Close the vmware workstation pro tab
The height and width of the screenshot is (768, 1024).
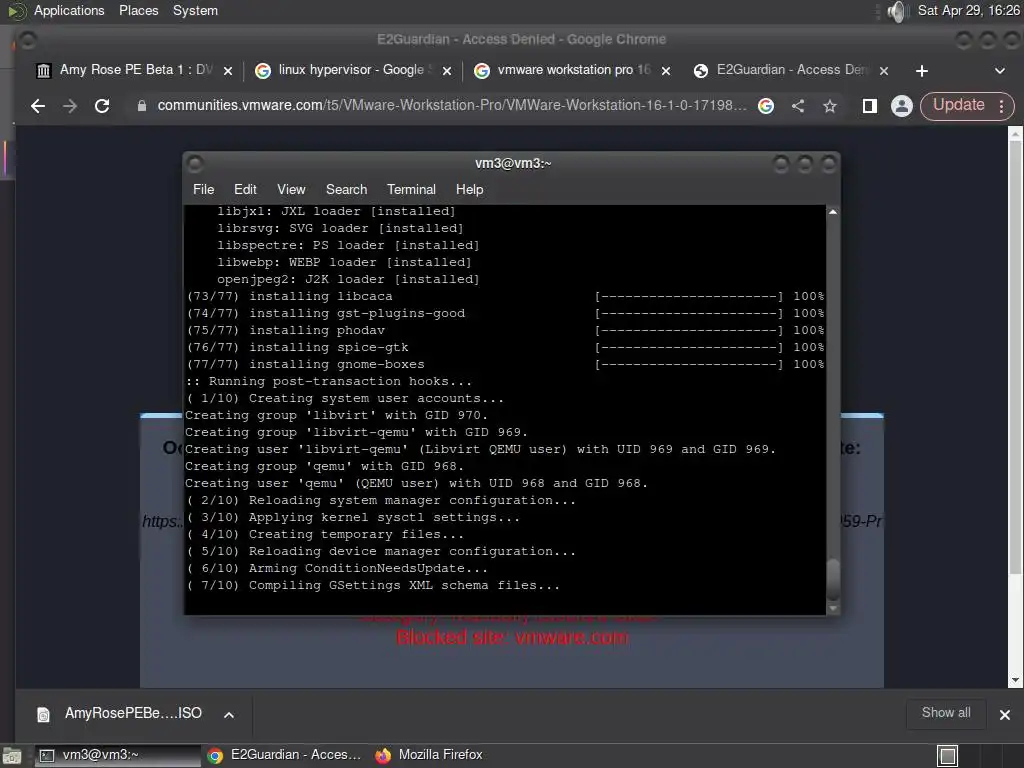coord(665,71)
